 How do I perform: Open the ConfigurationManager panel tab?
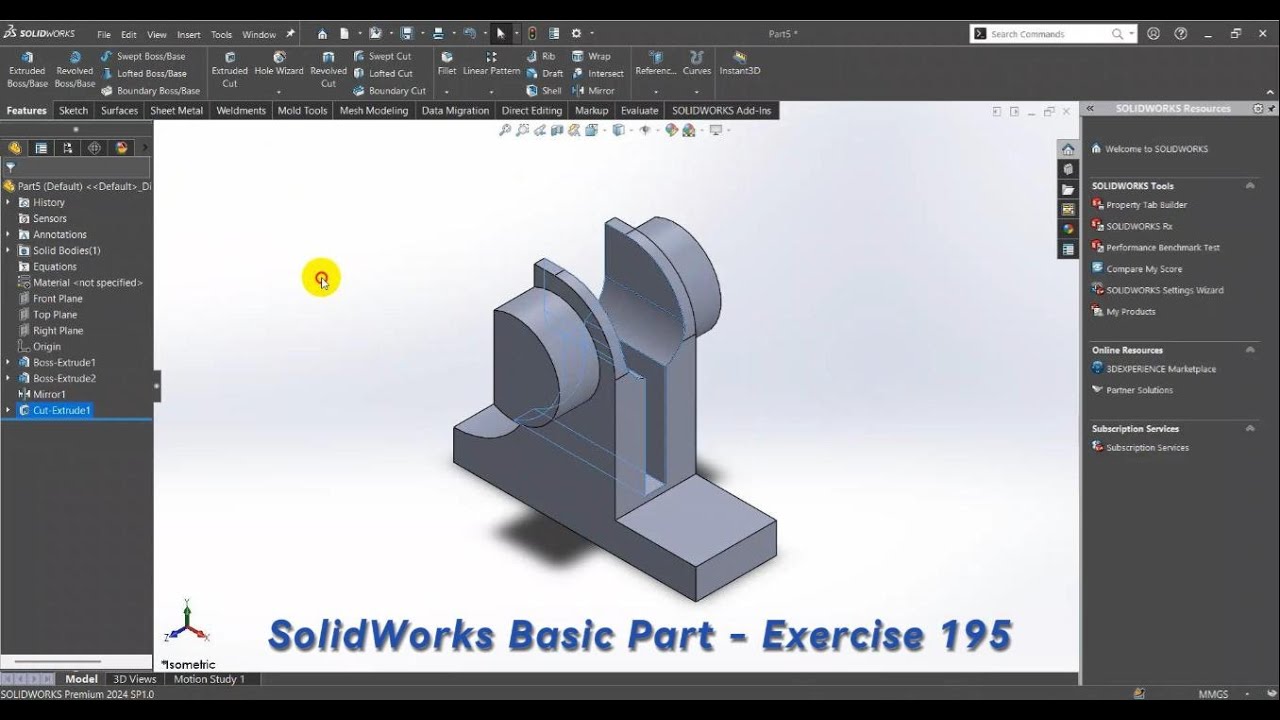click(x=67, y=148)
